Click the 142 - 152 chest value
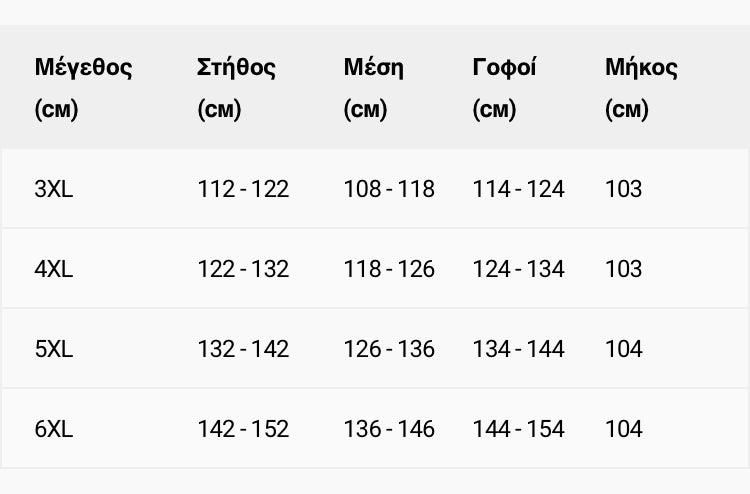The image size is (750, 494). coord(243,428)
